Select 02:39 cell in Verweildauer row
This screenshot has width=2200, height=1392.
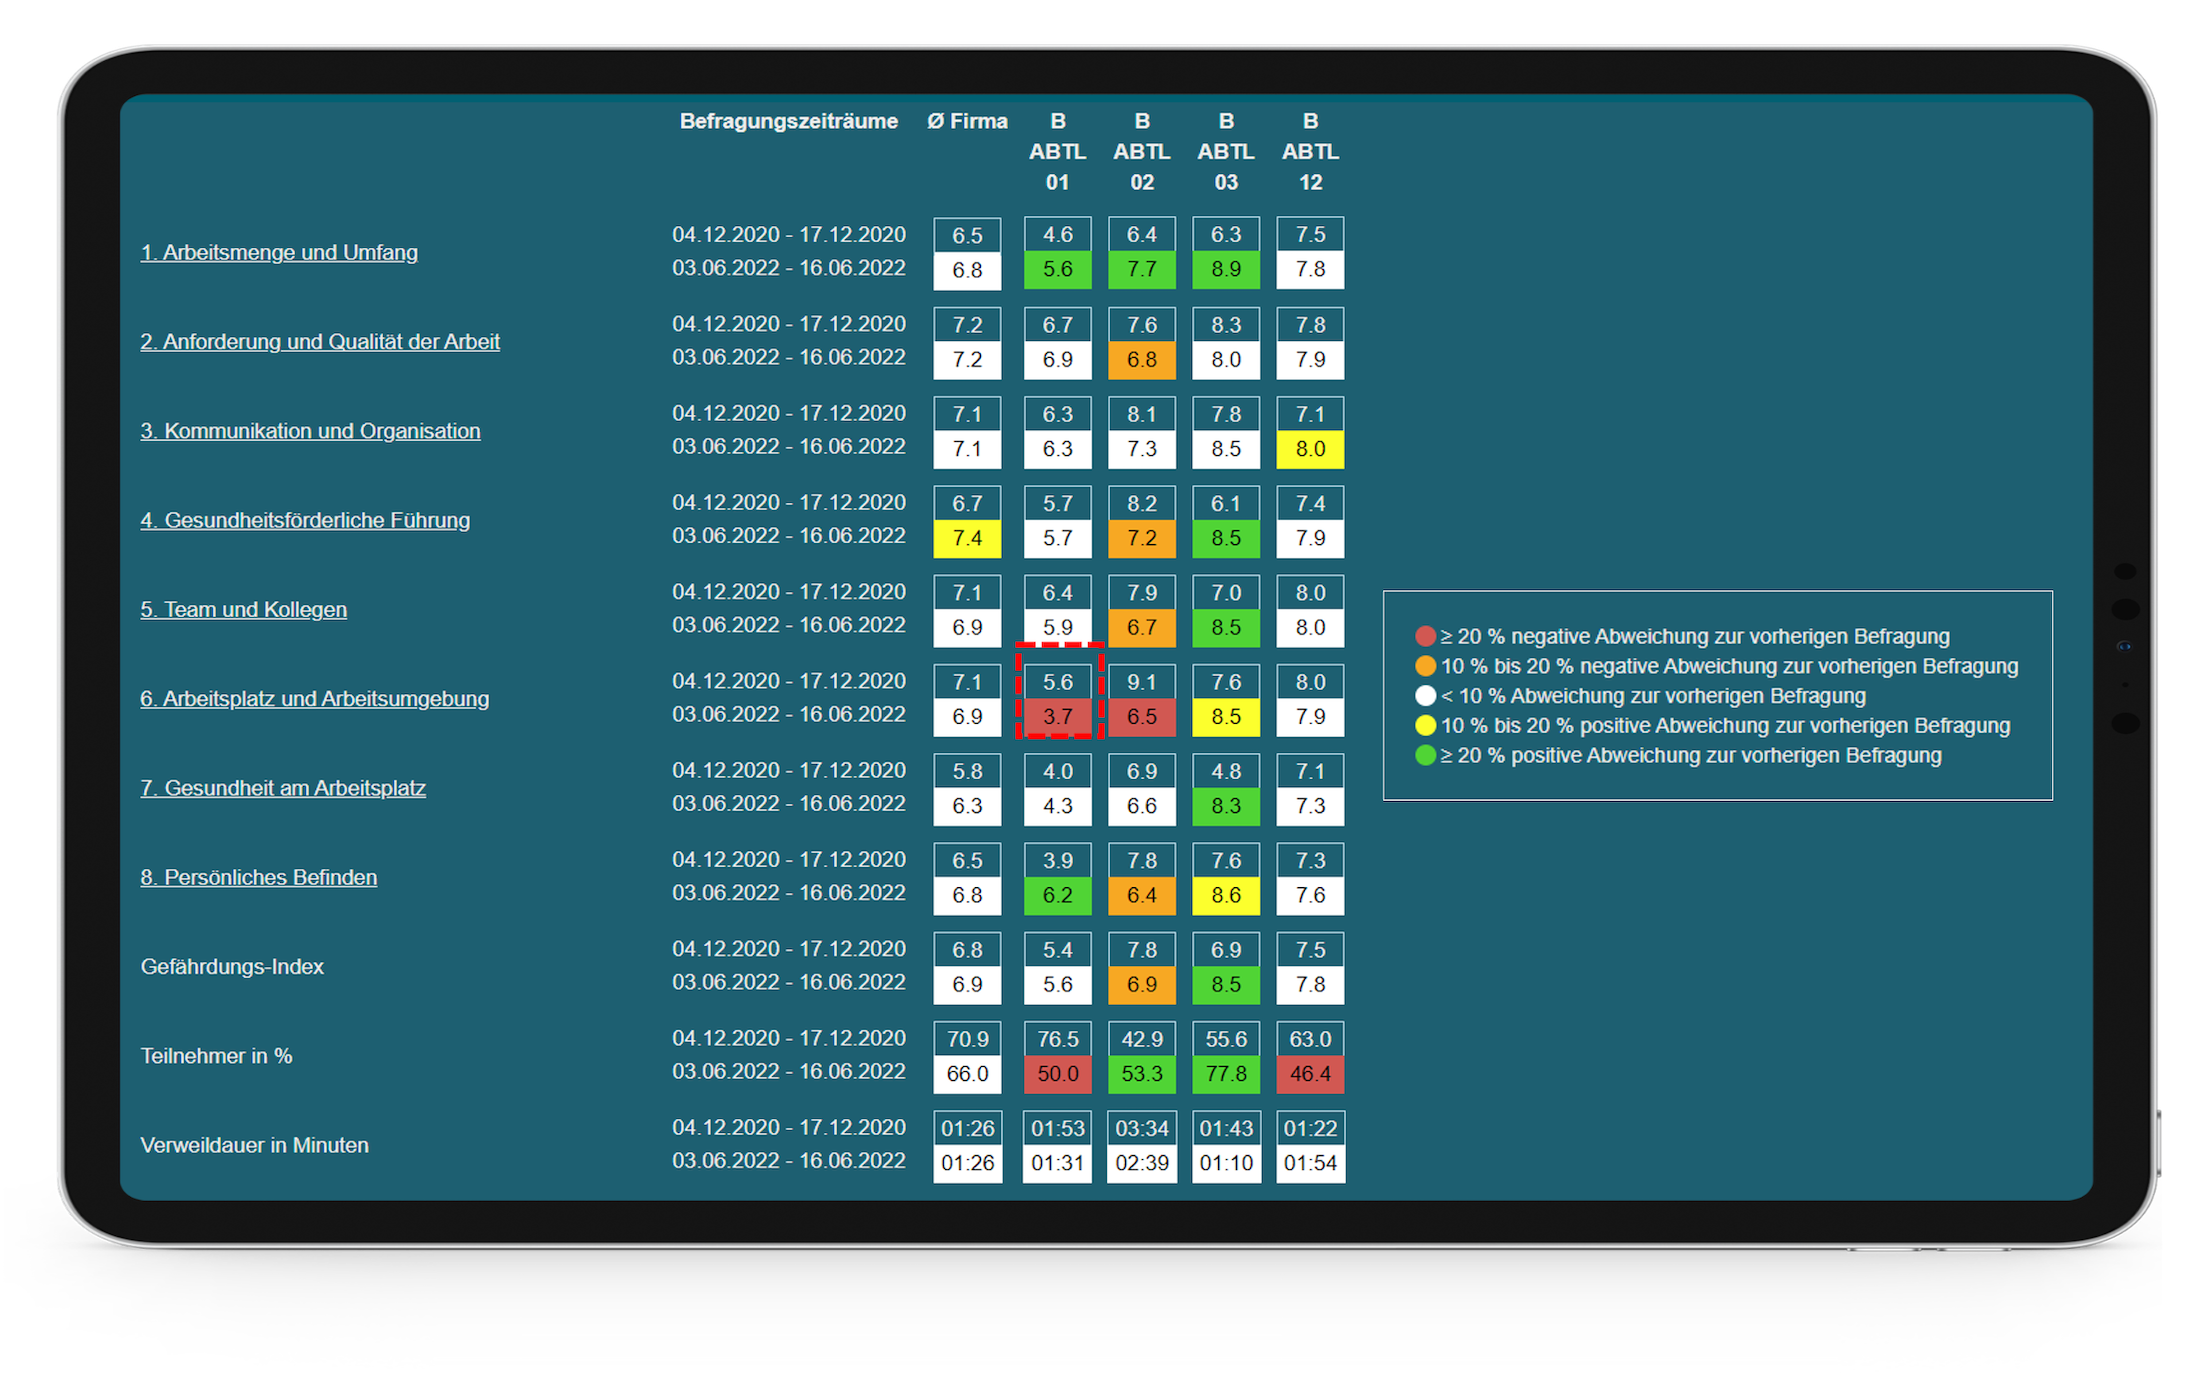1142,1163
